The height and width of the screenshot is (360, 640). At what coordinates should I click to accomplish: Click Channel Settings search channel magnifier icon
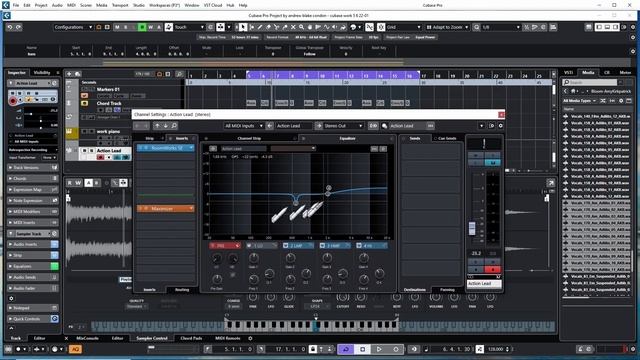point(174,126)
